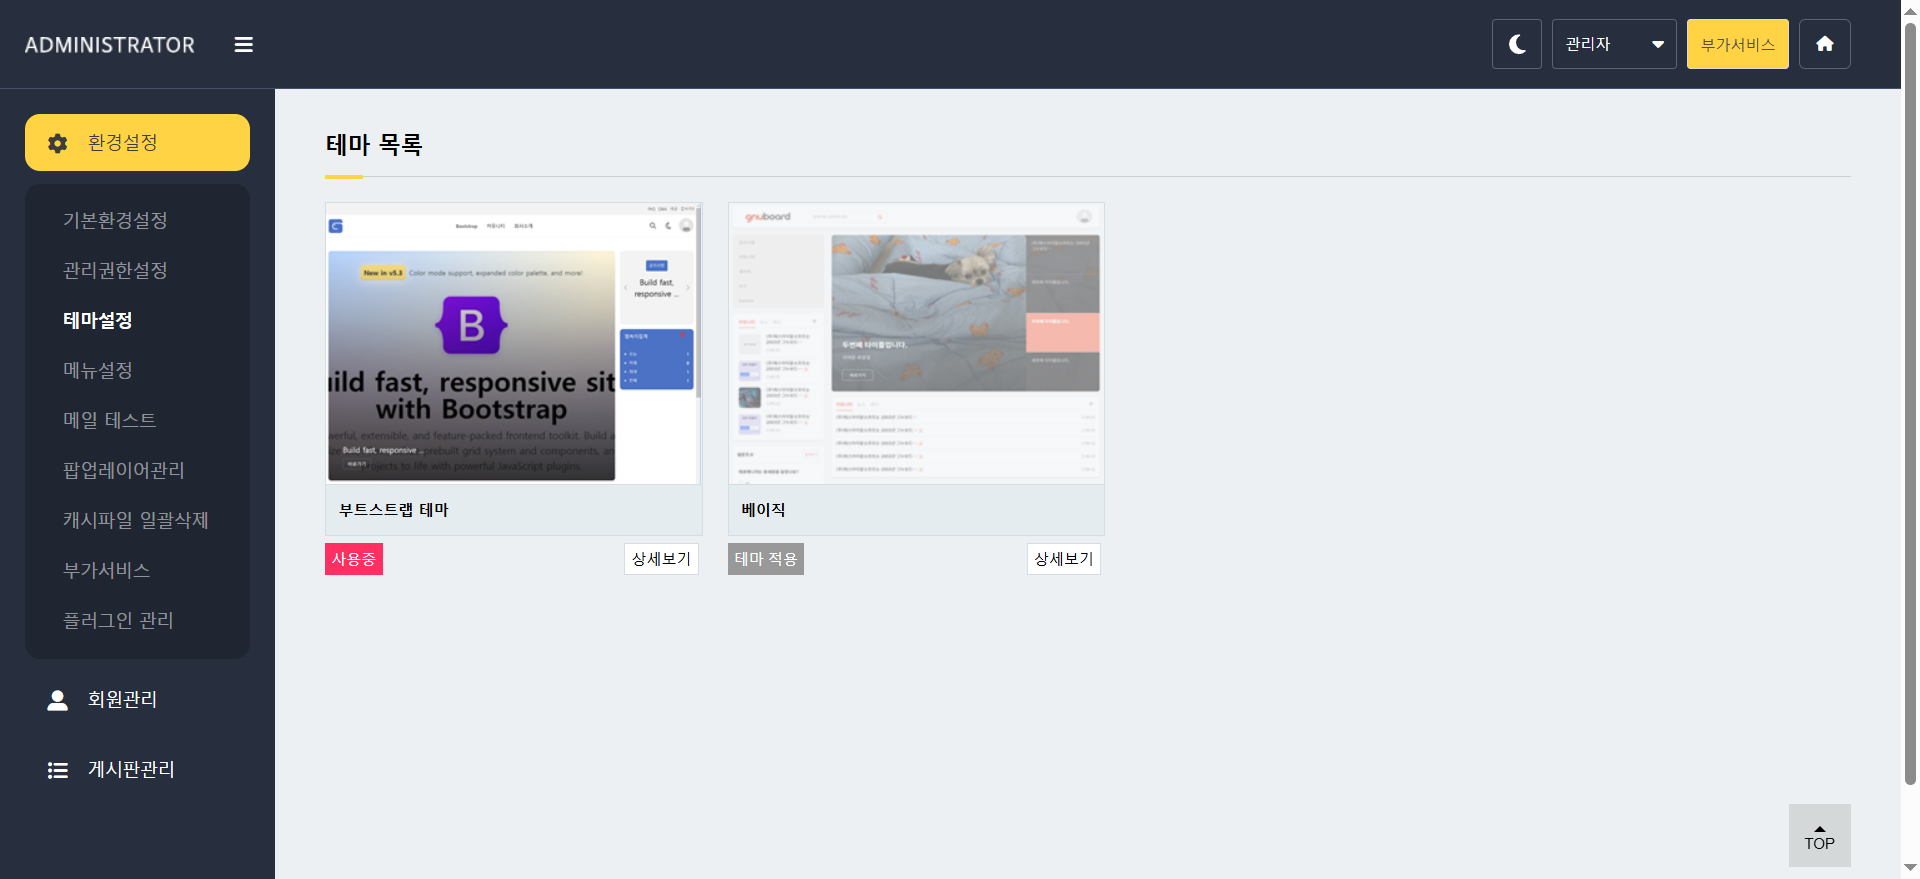Open the 관리자 dropdown
1920x879 pixels.
point(1613,44)
